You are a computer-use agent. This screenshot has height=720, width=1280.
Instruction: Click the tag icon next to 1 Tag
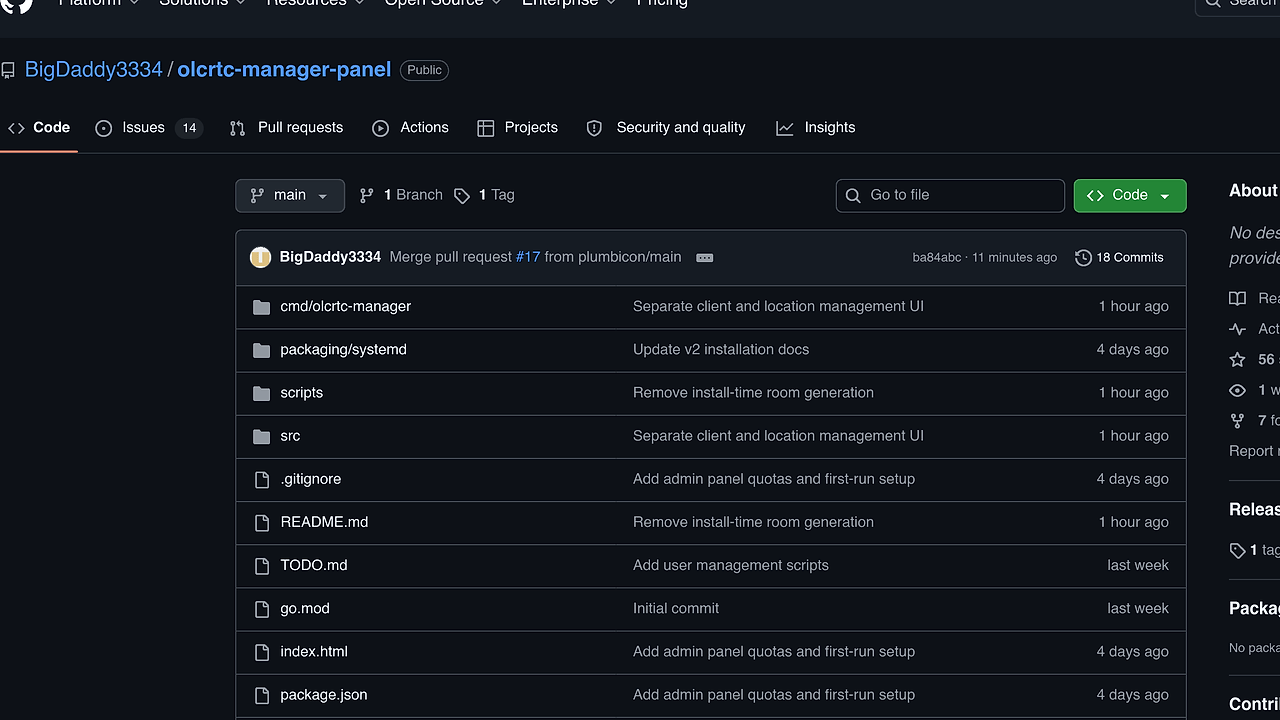[x=462, y=196]
